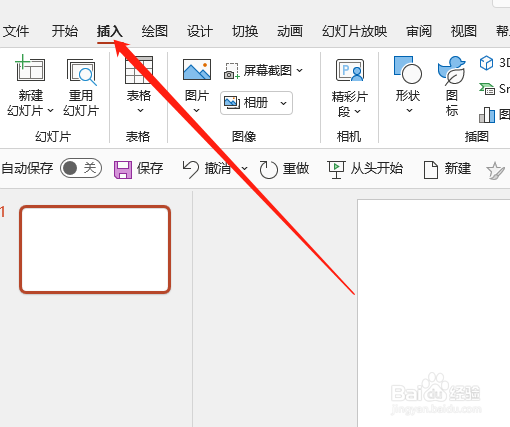Switch to the Home (开始) tab
Screen dimensions: 510x427
coord(65,31)
